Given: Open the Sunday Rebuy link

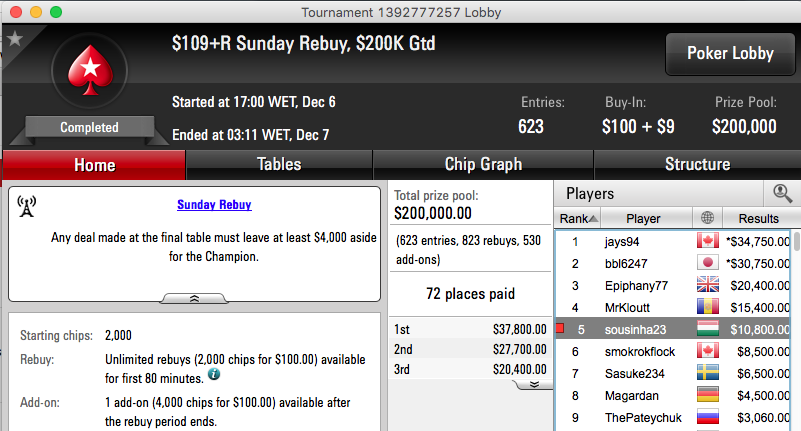Looking at the screenshot, I should click(x=214, y=205).
